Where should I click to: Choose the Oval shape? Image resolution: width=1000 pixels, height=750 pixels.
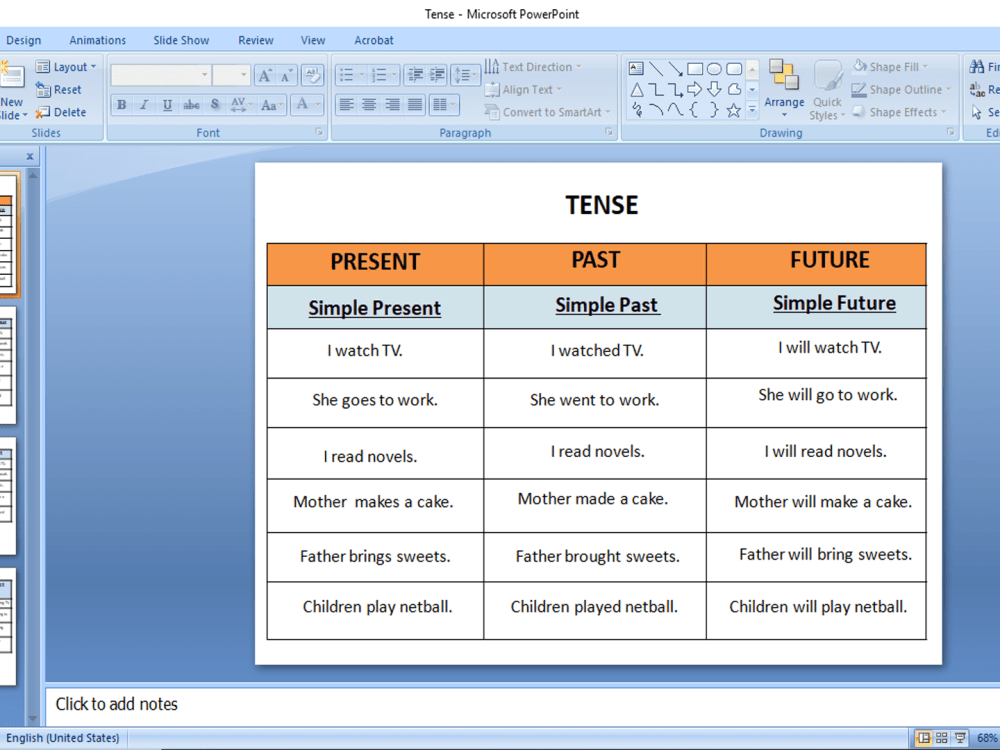(714, 68)
